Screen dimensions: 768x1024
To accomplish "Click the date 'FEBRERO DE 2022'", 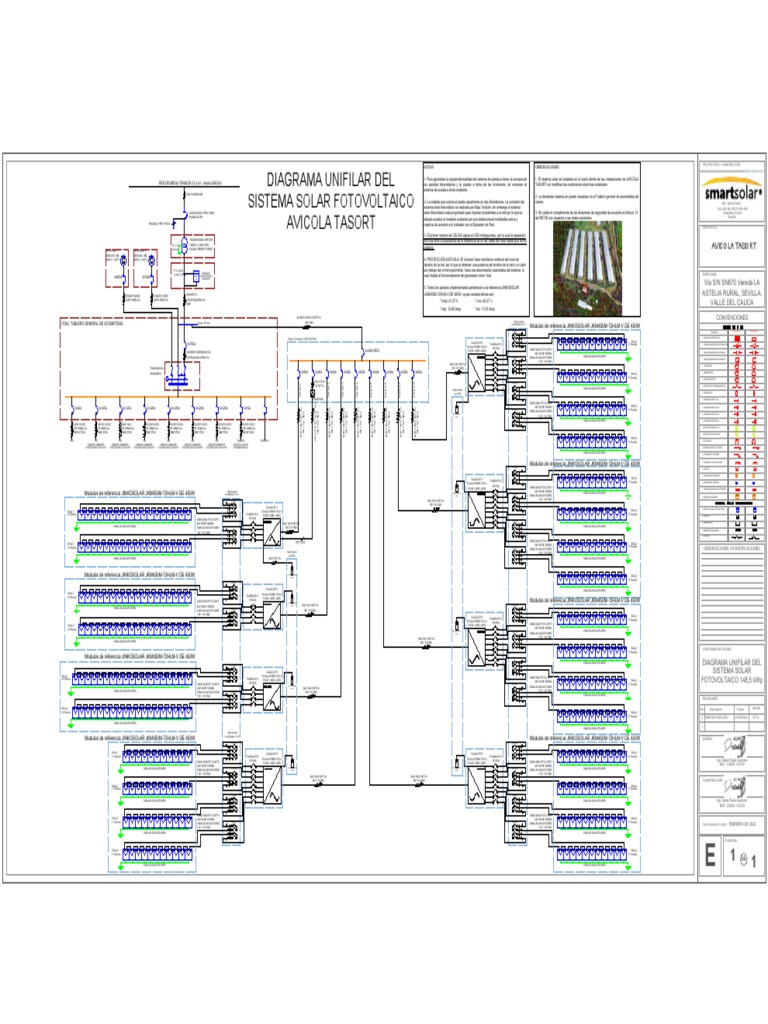I will click(x=743, y=824).
